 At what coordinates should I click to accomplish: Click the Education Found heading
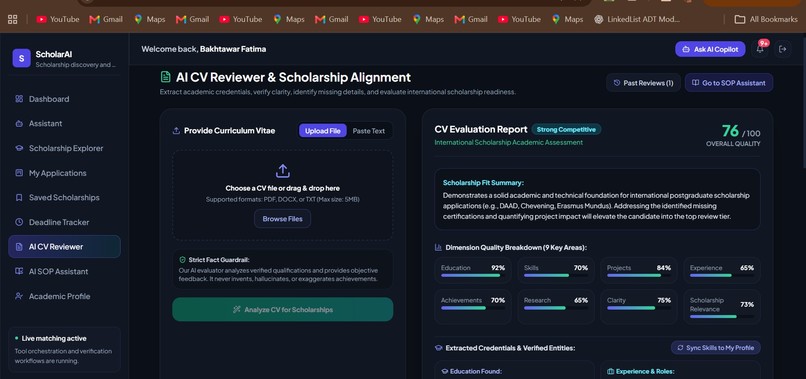point(475,371)
